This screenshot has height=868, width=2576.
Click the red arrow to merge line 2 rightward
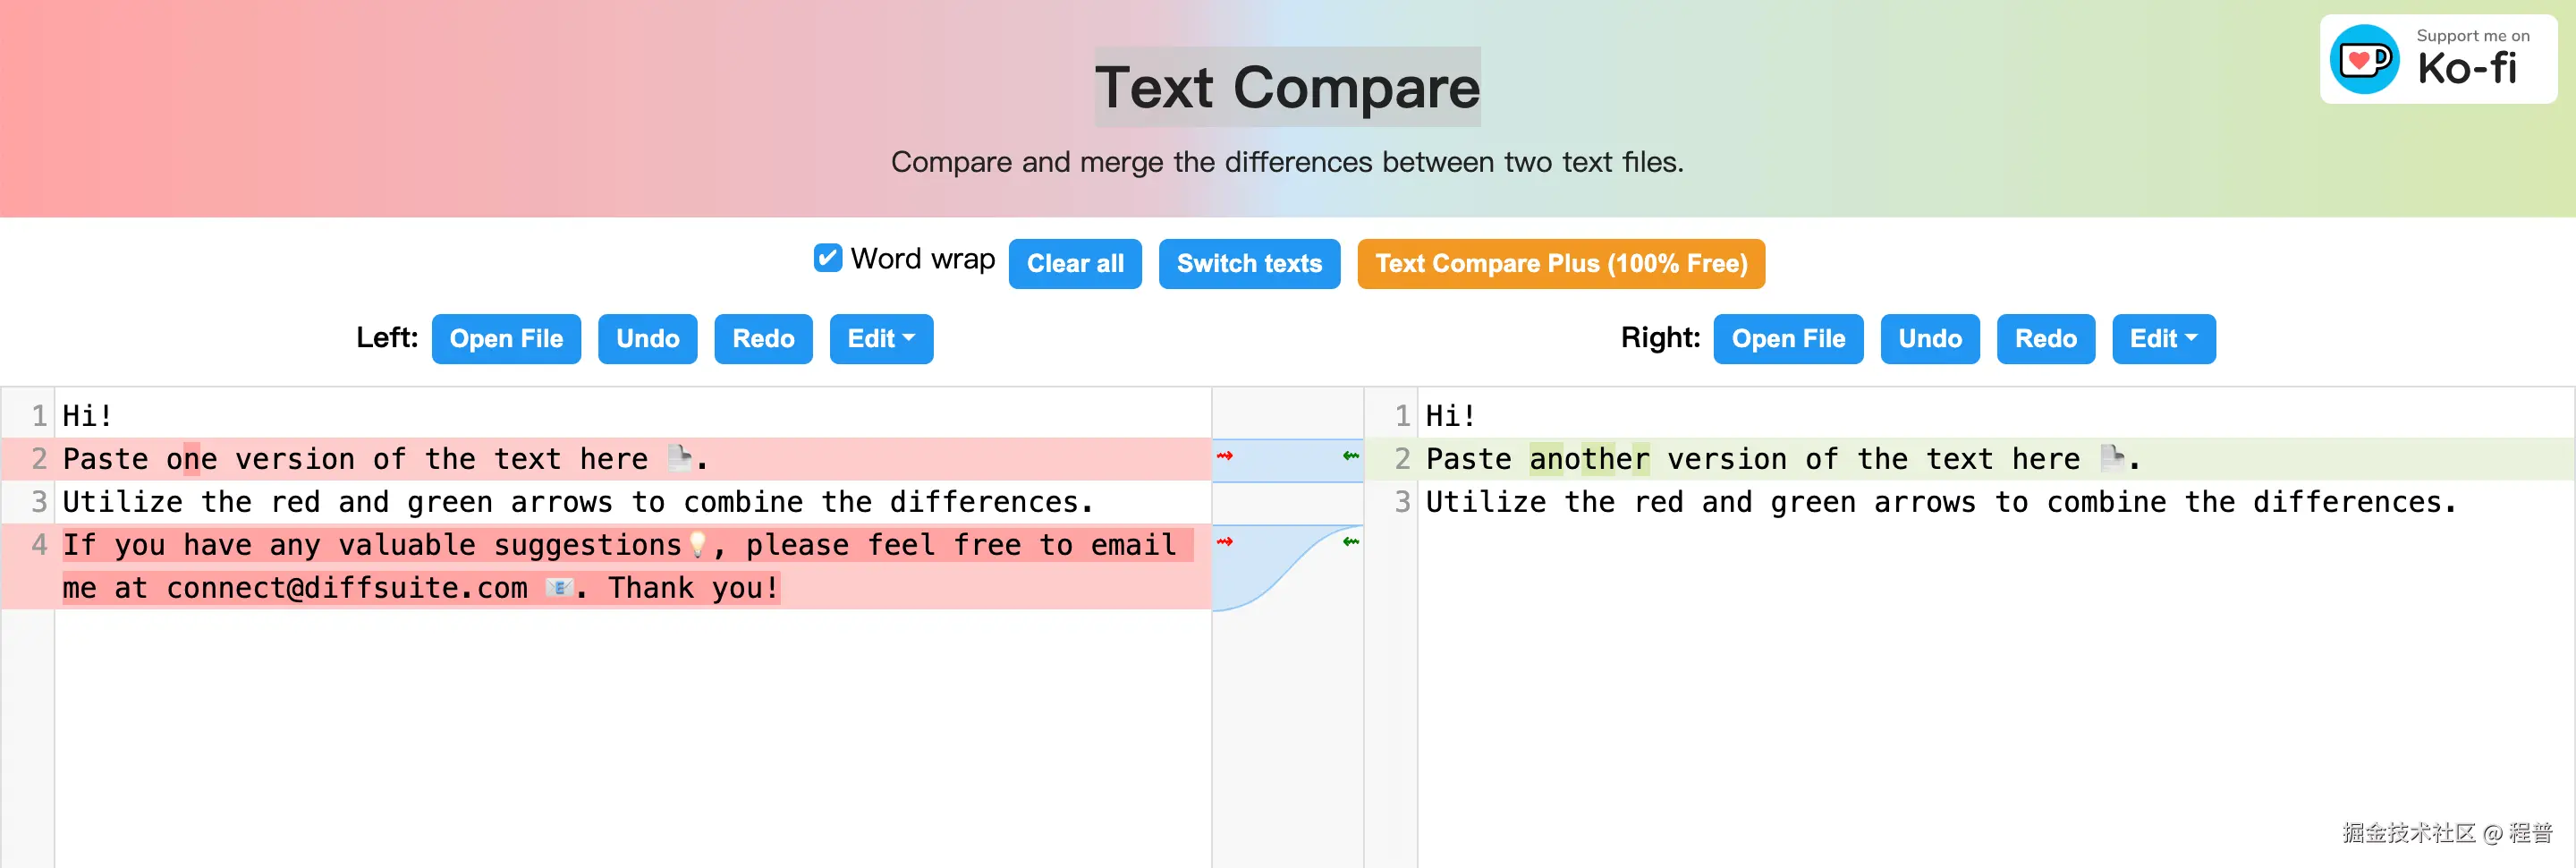click(x=1225, y=458)
